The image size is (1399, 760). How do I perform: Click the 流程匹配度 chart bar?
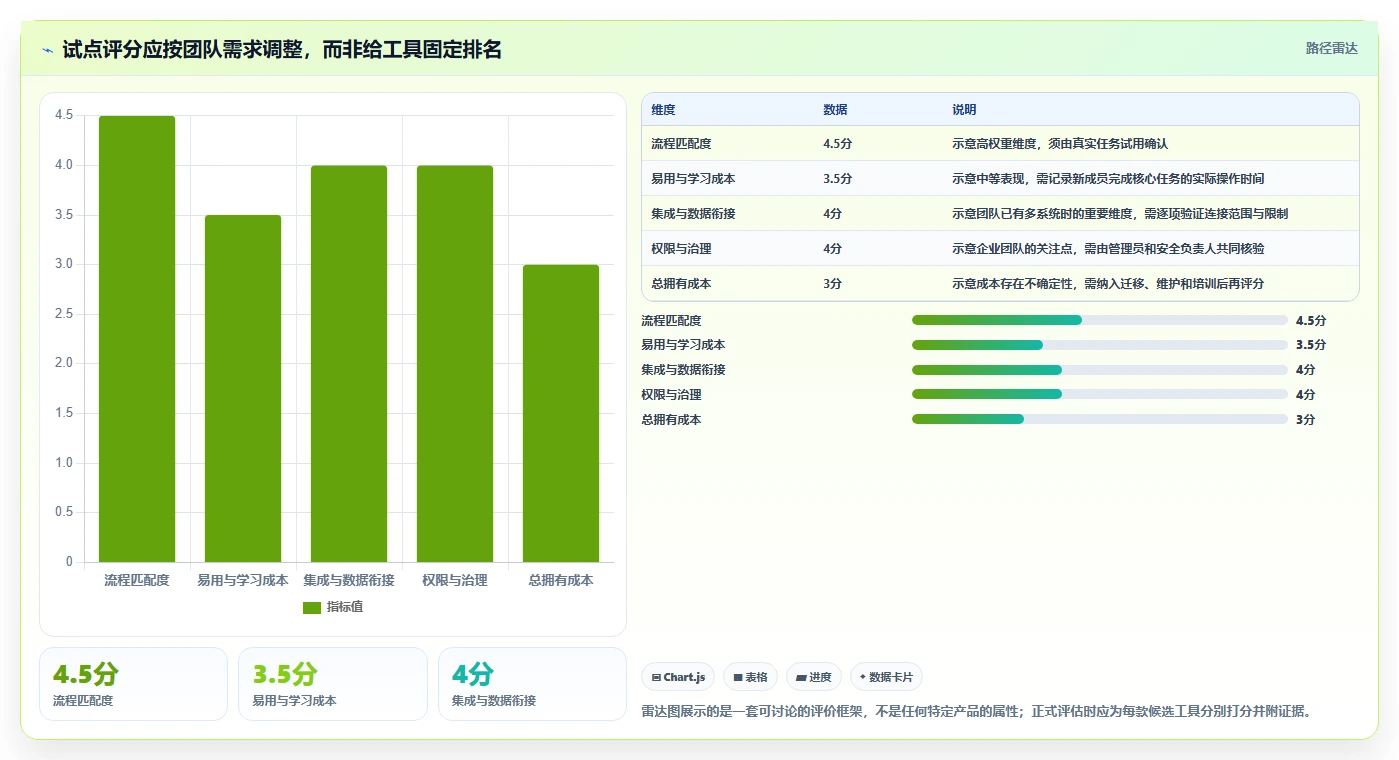tap(137, 339)
